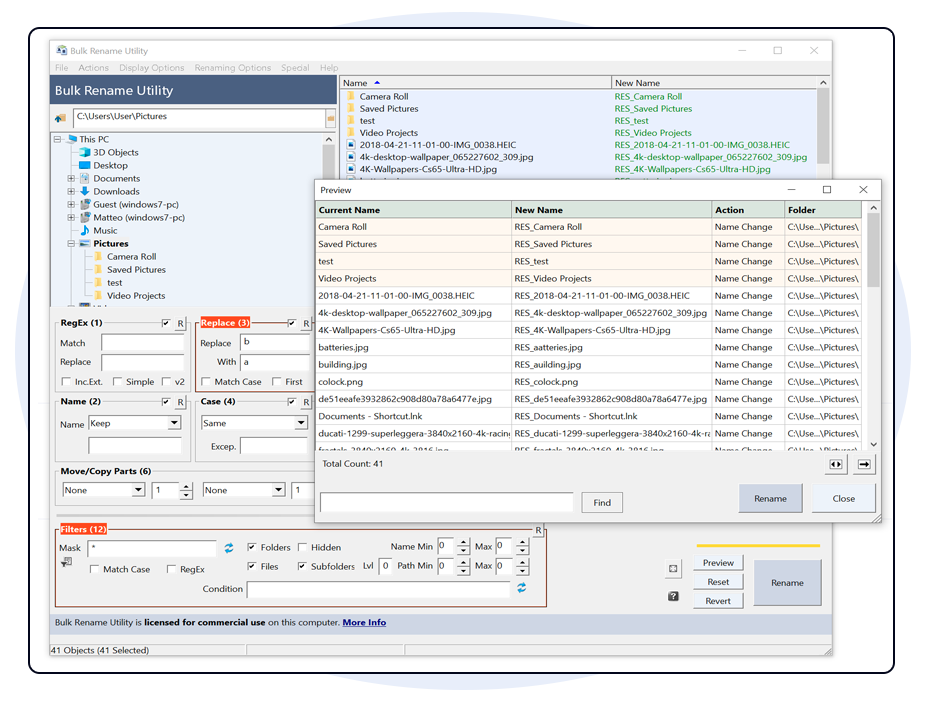Reset the Name (2) section with its R button
The width and height of the screenshot is (926, 704).
(x=180, y=402)
